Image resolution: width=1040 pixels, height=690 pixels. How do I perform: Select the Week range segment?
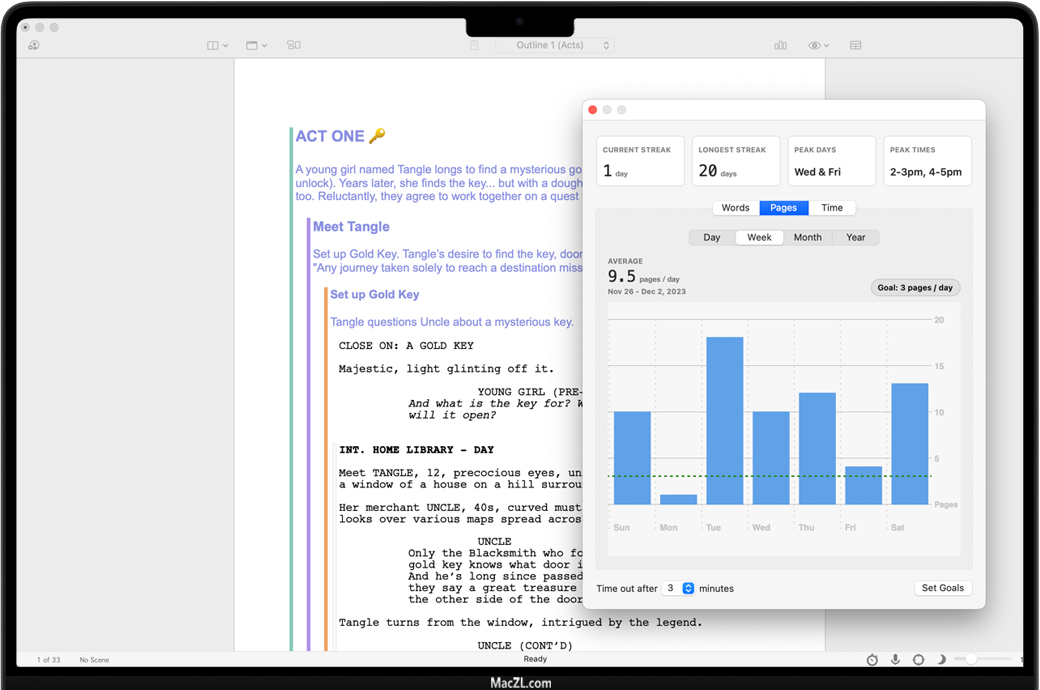759,238
